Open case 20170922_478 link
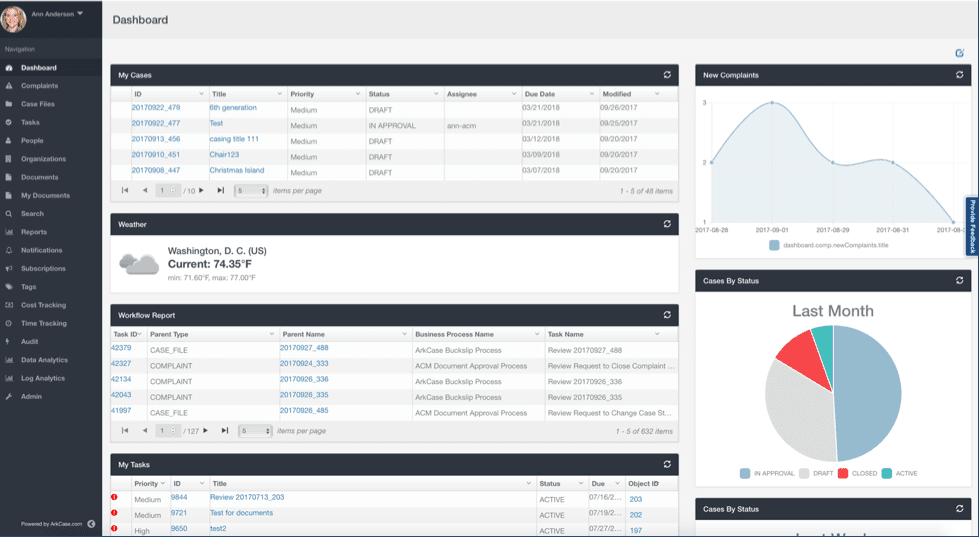The width and height of the screenshot is (979, 537). (156, 108)
